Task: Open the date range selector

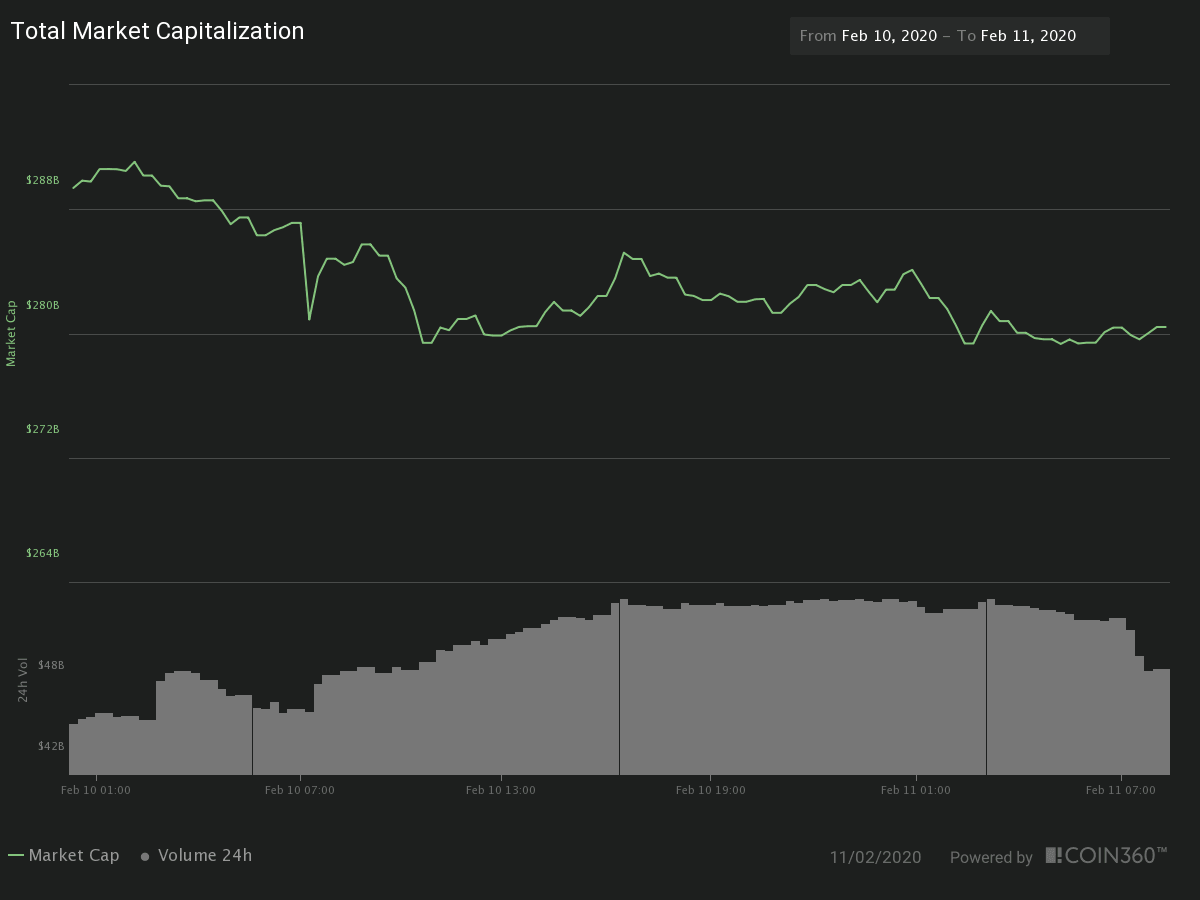Action: pos(949,35)
